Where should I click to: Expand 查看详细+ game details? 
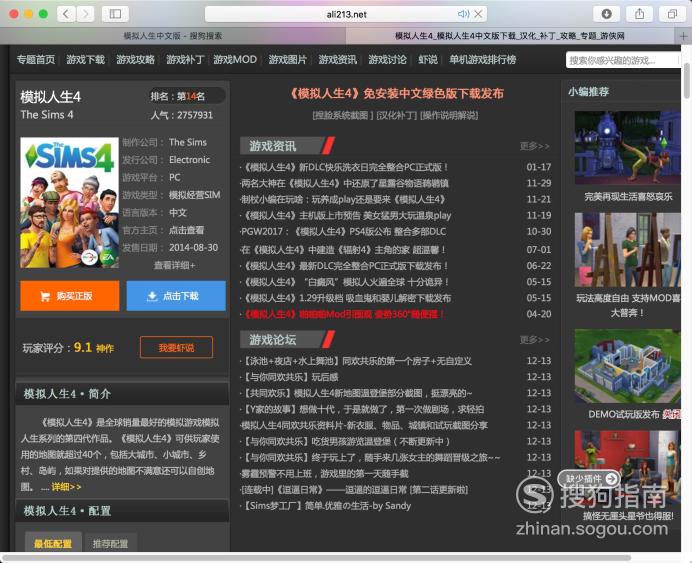174,265
